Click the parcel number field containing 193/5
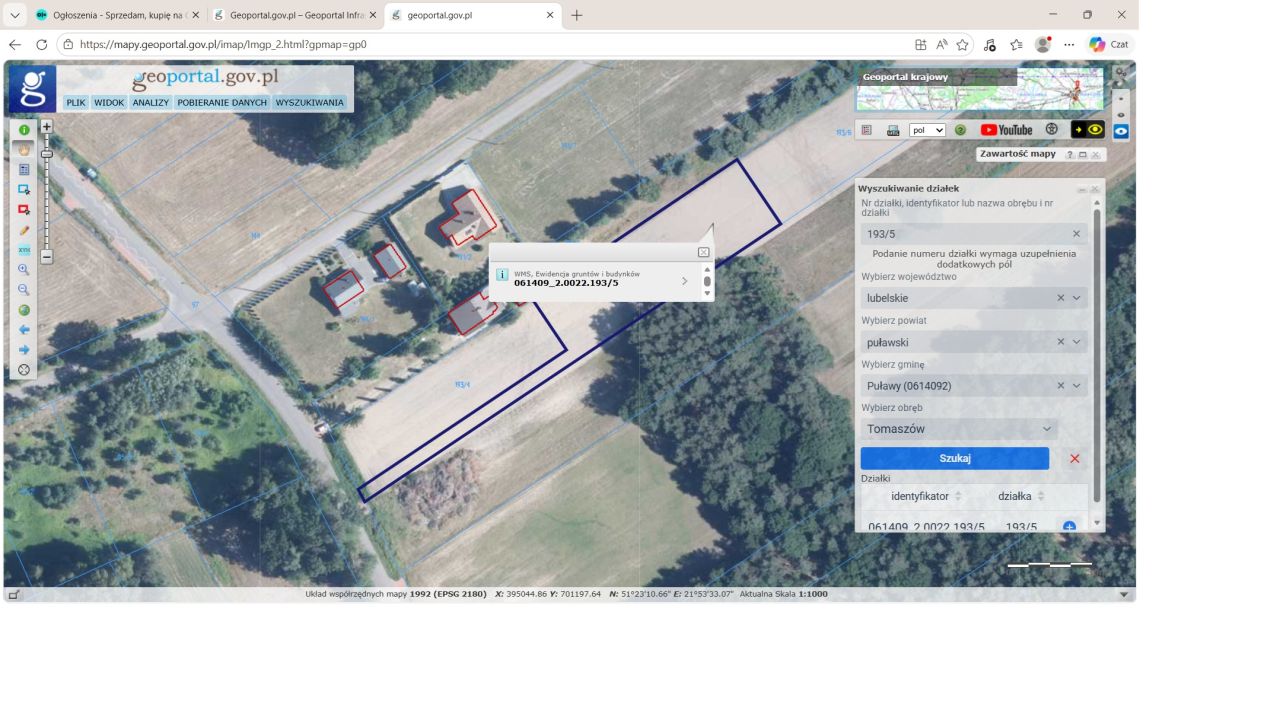Screen dimensions: 1280x720 (x=974, y=234)
